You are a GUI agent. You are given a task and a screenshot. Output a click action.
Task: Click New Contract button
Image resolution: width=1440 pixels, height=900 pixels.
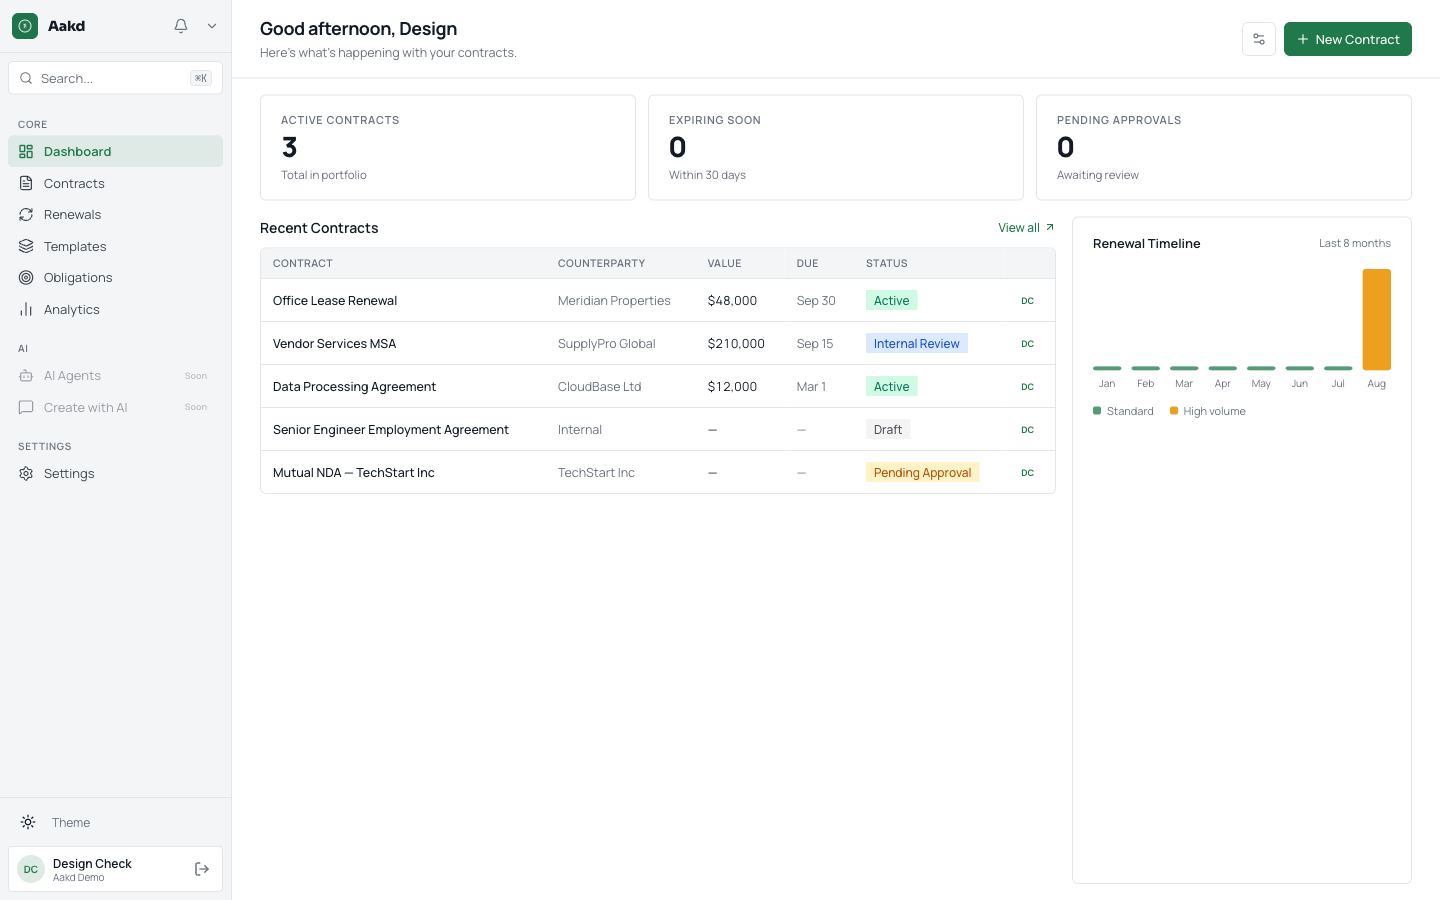1348,39
